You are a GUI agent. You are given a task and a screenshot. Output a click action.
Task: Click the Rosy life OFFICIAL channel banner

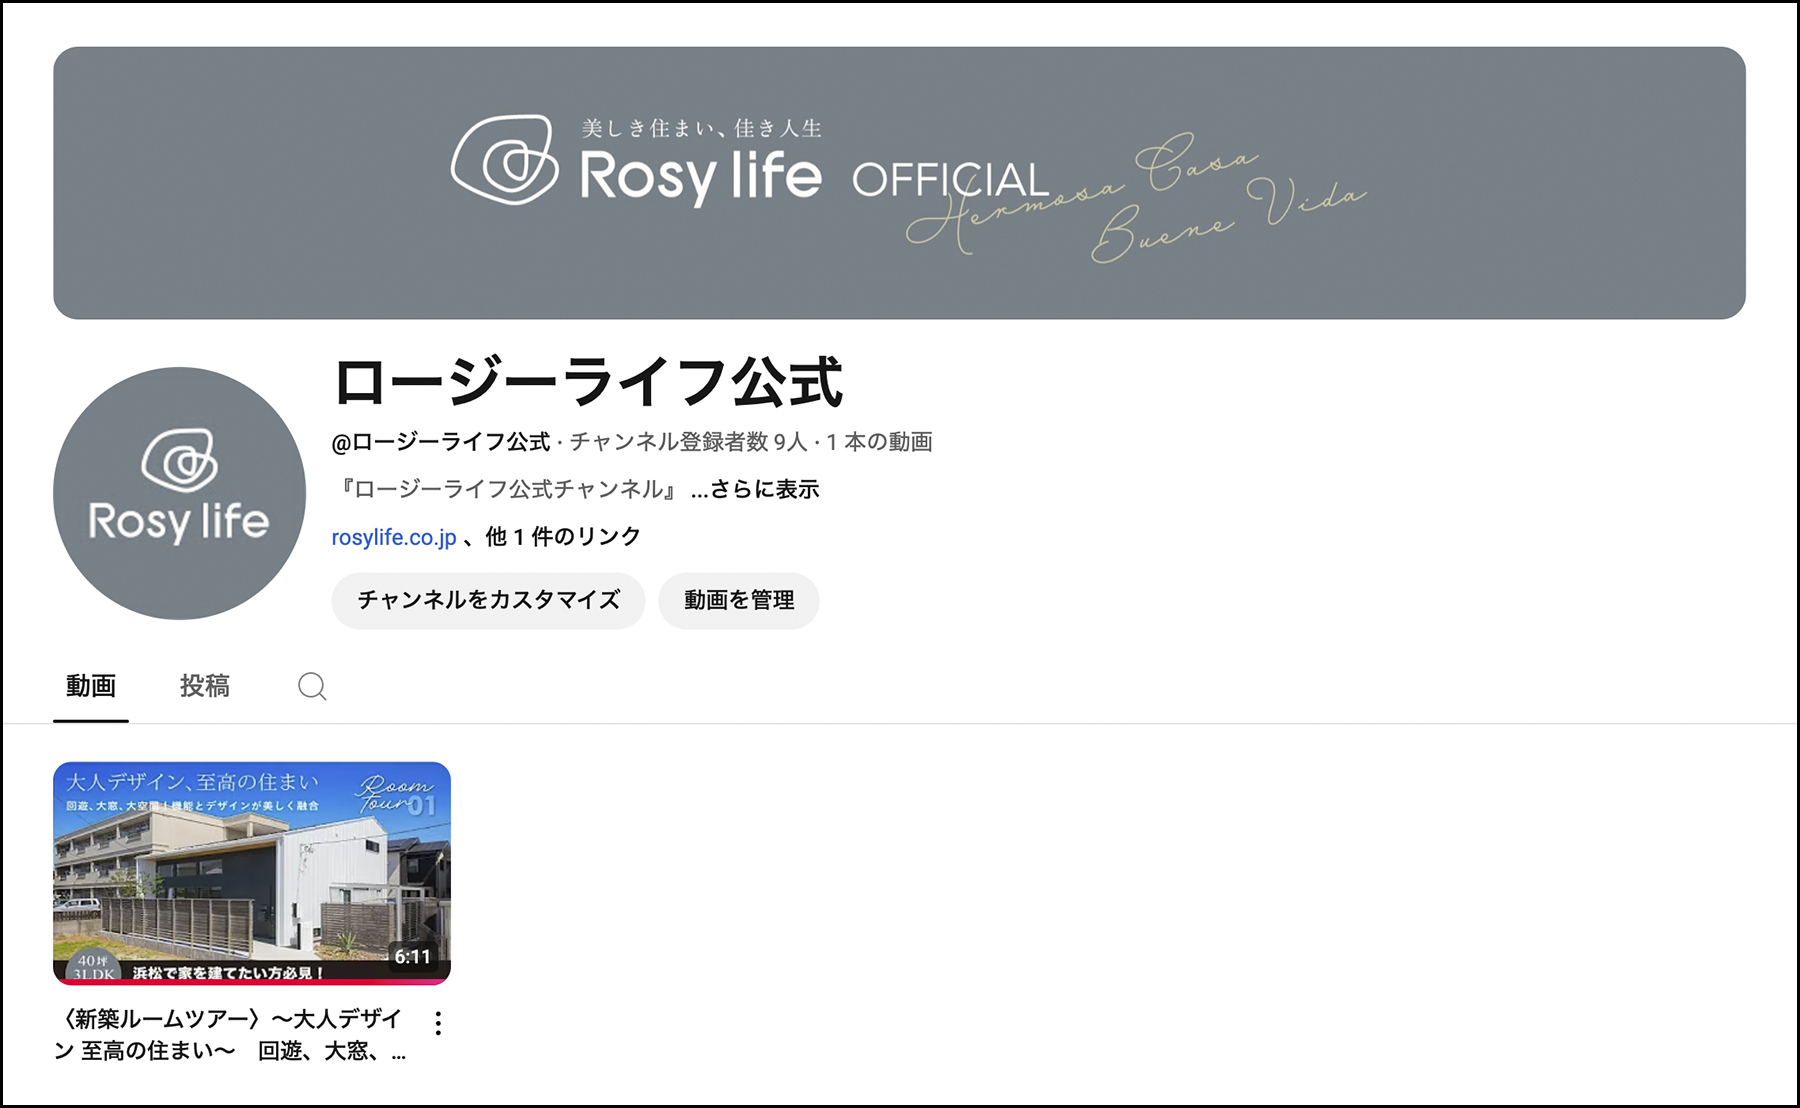click(899, 183)
